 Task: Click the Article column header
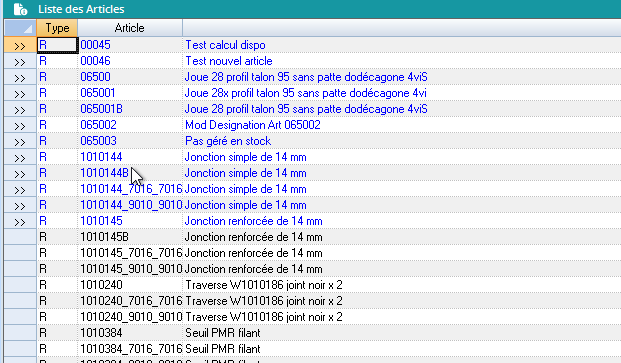[x=130, y=28]
